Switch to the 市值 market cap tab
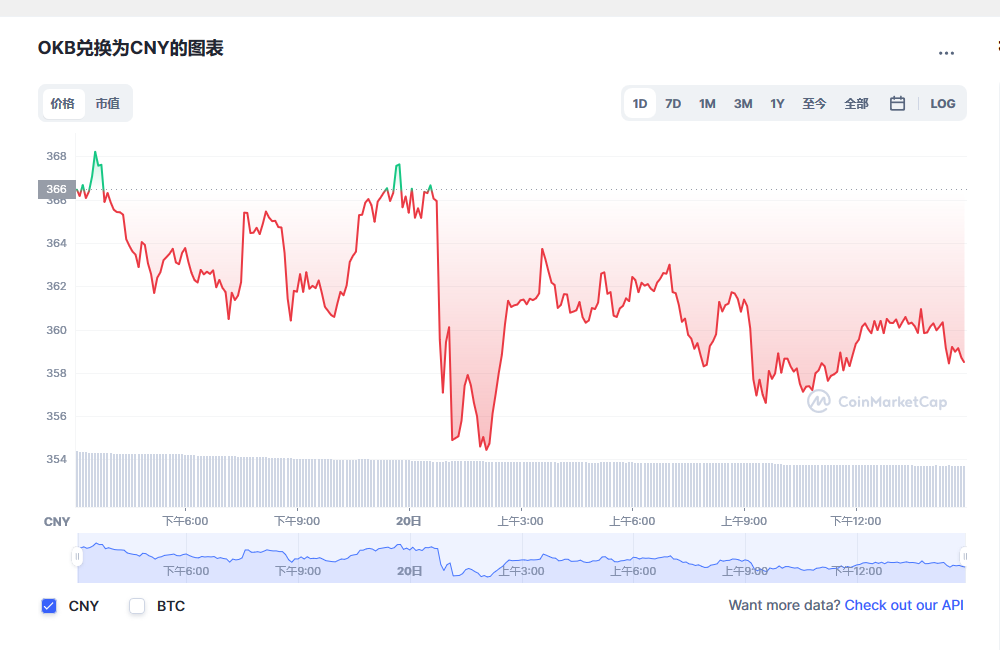The width and height of the screenshot is (1000, 650). coord(108,103)
